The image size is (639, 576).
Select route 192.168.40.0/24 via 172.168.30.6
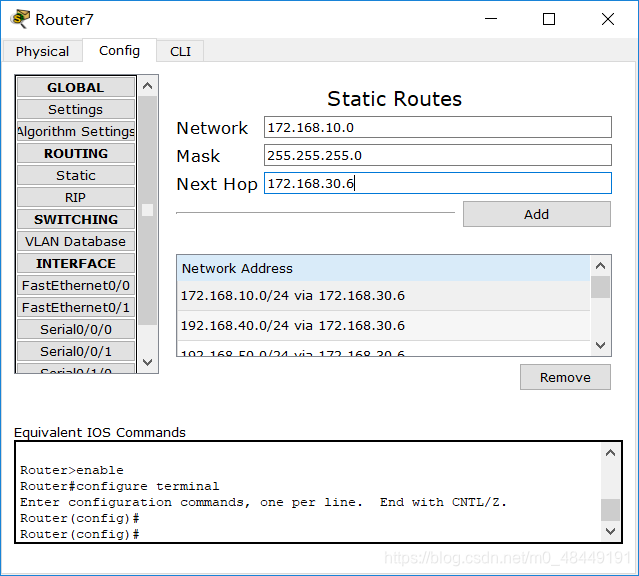tap(383, 326)
